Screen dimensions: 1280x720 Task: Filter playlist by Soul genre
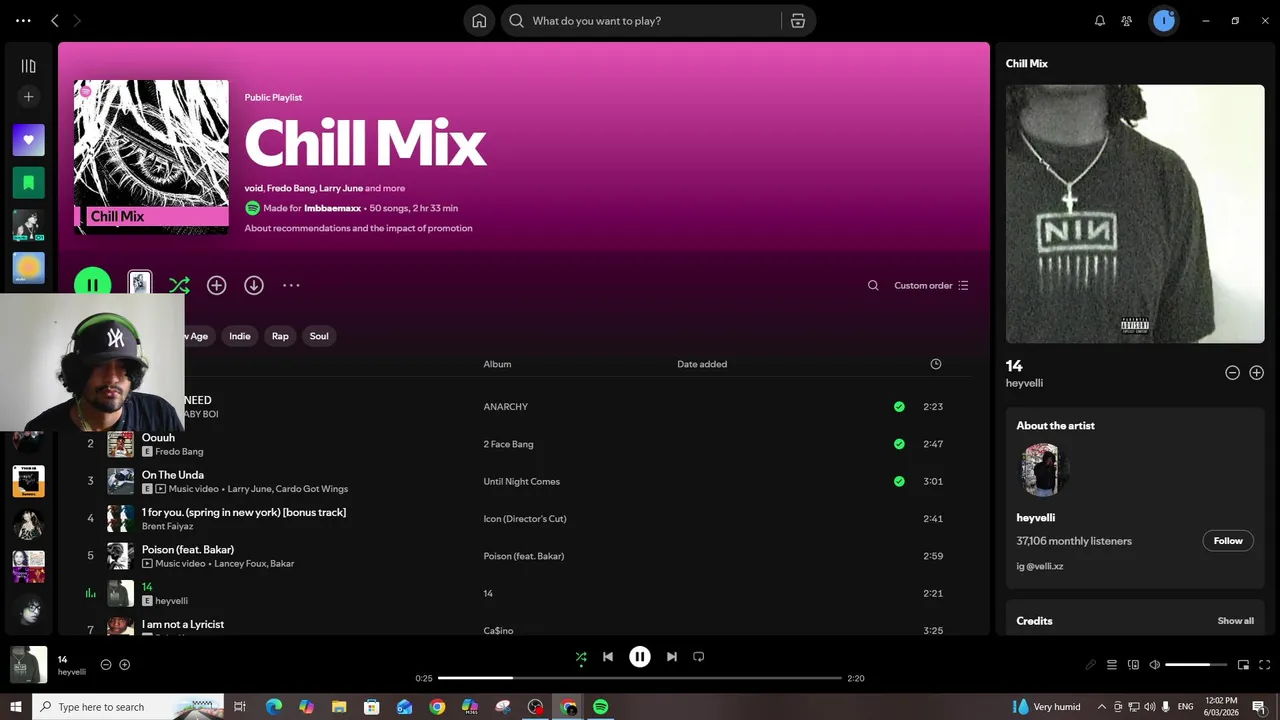tap(319, 336)
